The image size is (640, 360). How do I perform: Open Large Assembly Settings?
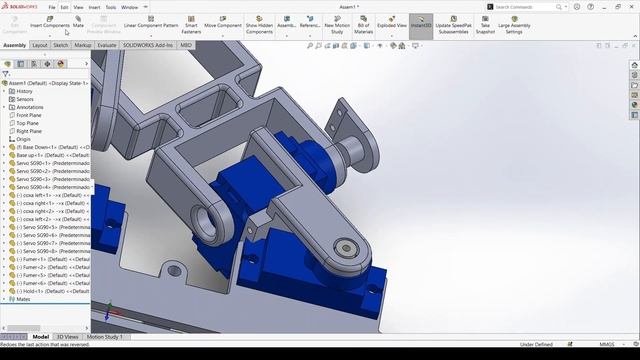(514, 25)
